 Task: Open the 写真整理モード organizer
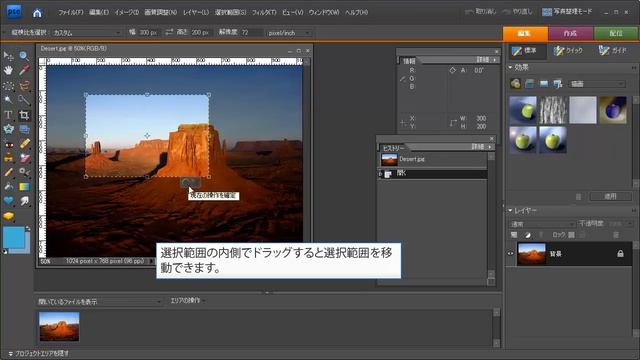567,11
